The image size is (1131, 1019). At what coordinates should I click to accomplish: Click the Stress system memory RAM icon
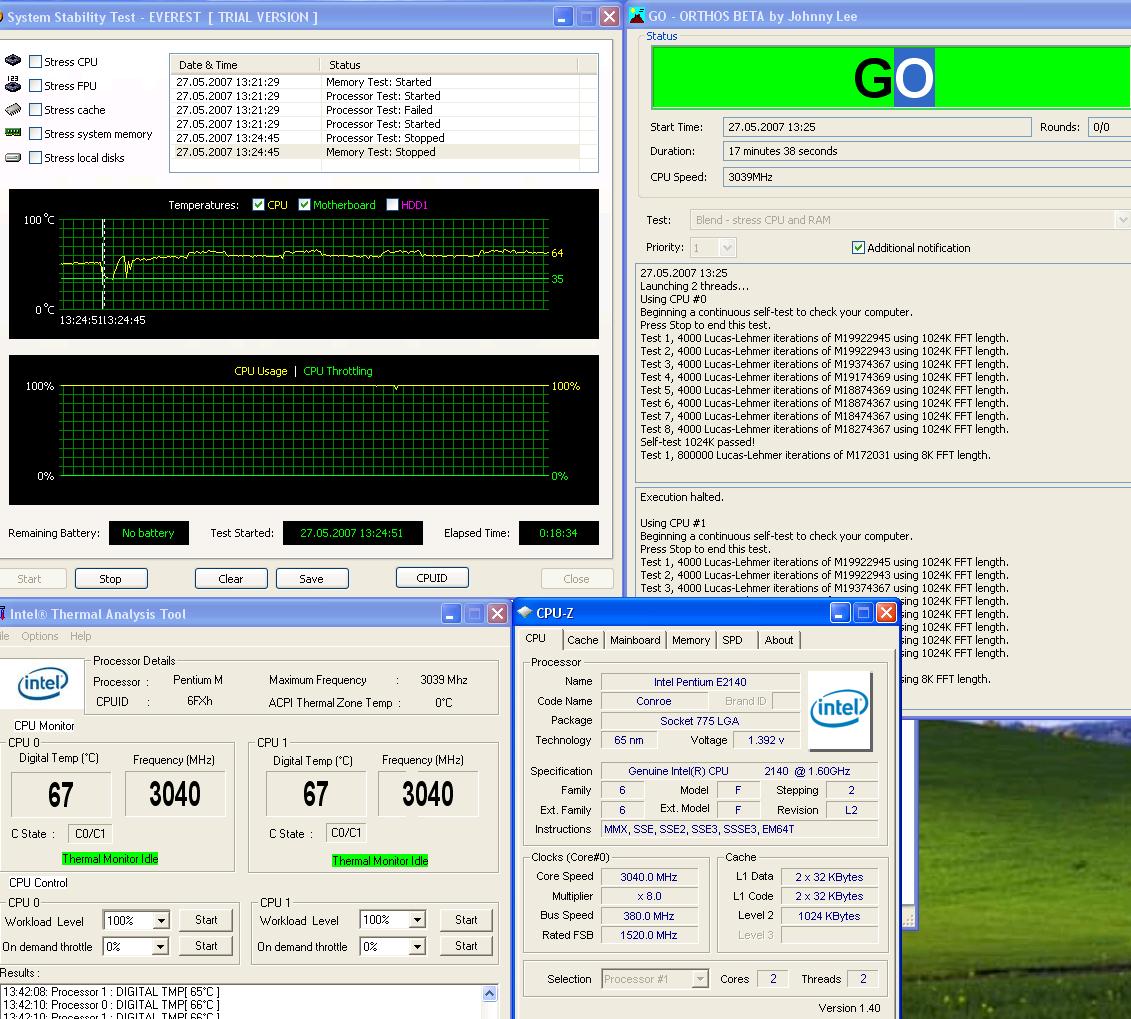tap(13, 133)
